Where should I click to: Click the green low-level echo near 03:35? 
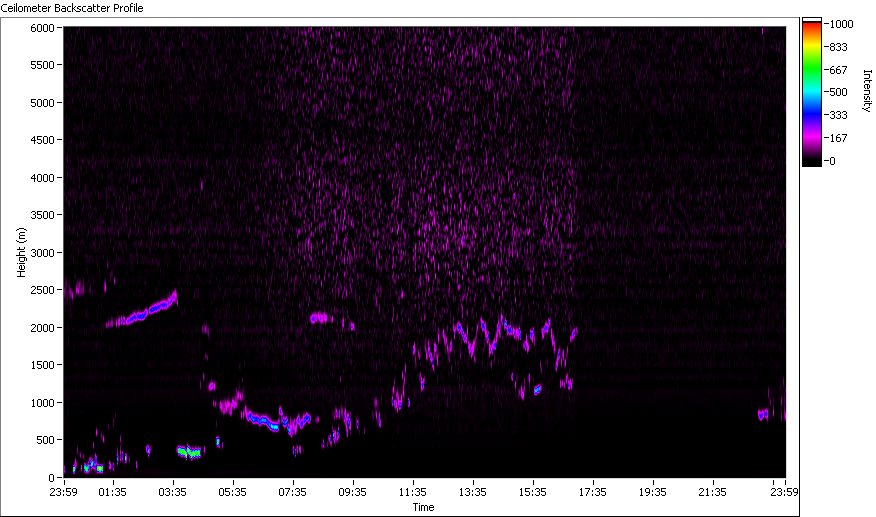pyautogui.click(x=189, y=452)
